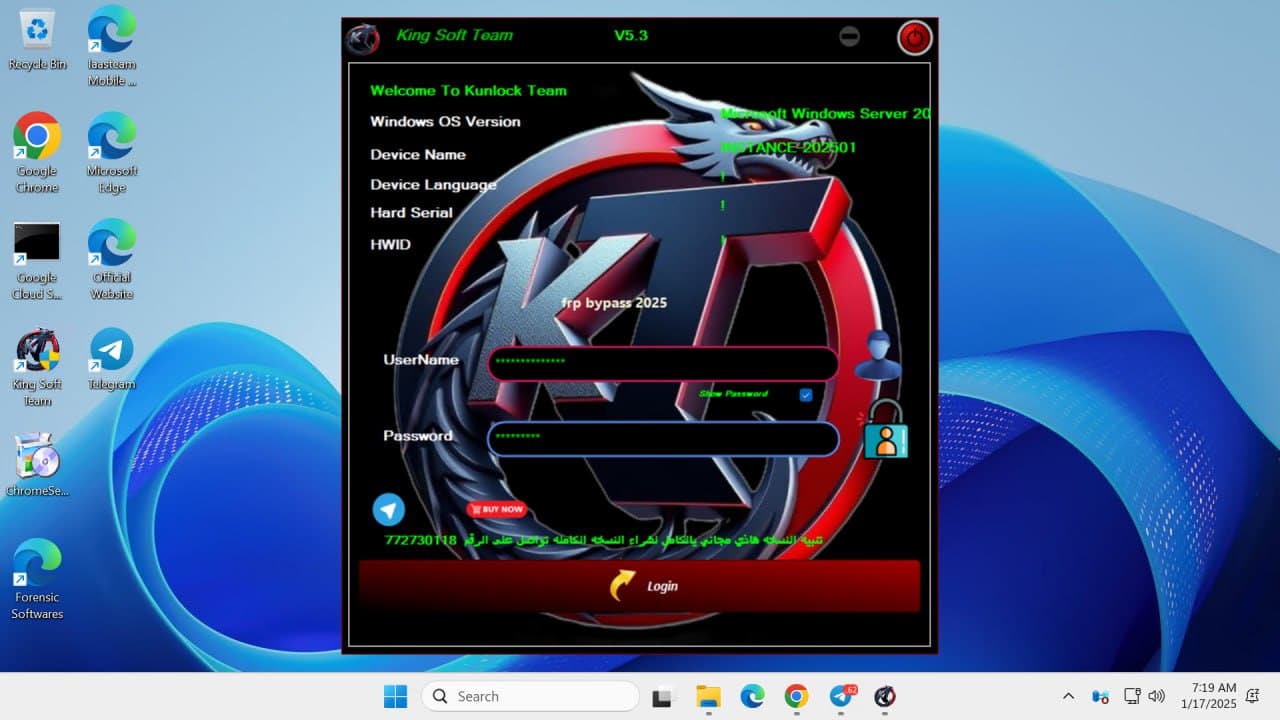This screenshot has width=1280, height=720.
Task: Click the taskbar Search box
Action: click(x=530, y=696)
